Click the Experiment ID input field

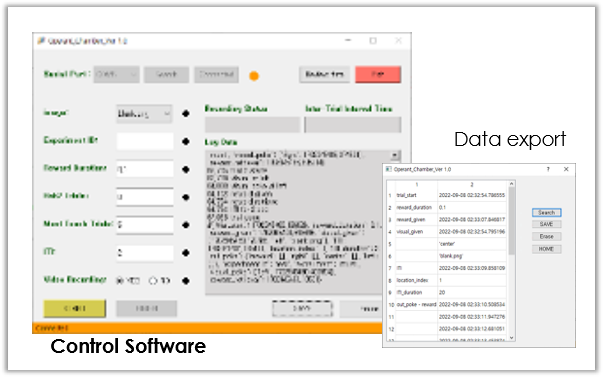[x=145, y=142]
